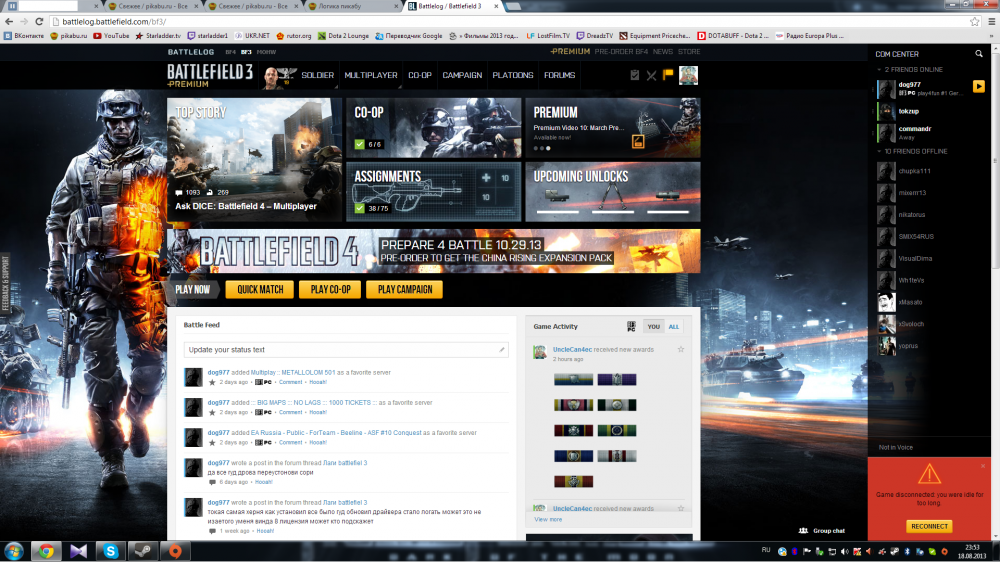Comment on the BIG MAPS NO LAGS post
1000x563 pixels.
tap(290, 413)
